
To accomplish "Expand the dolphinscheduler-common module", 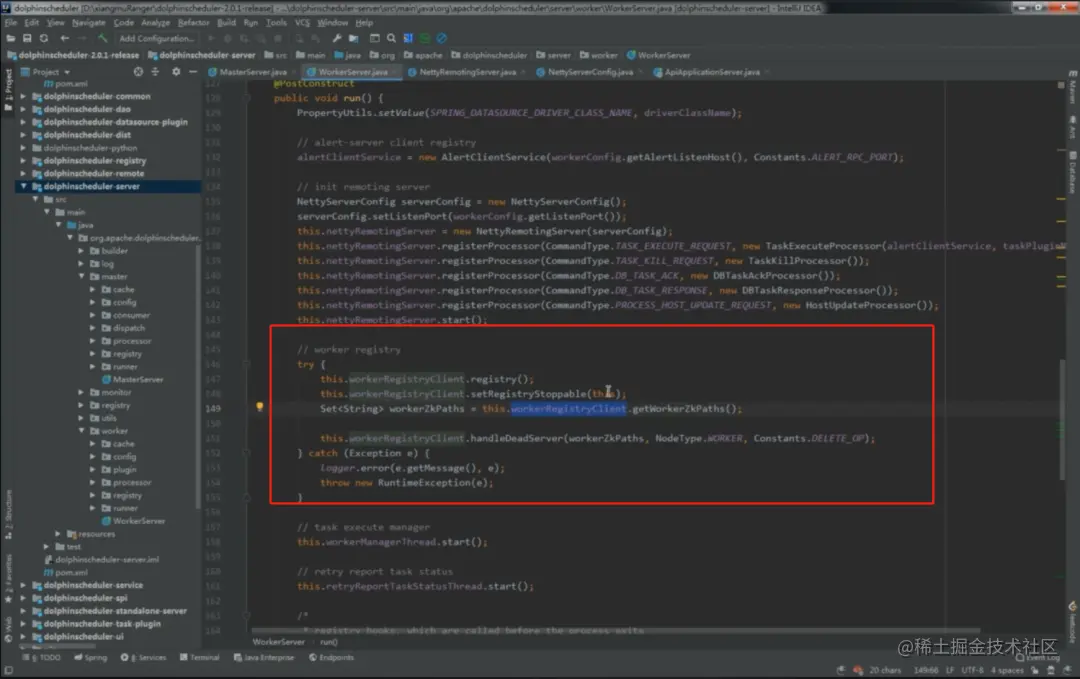I will pos(23,96).
